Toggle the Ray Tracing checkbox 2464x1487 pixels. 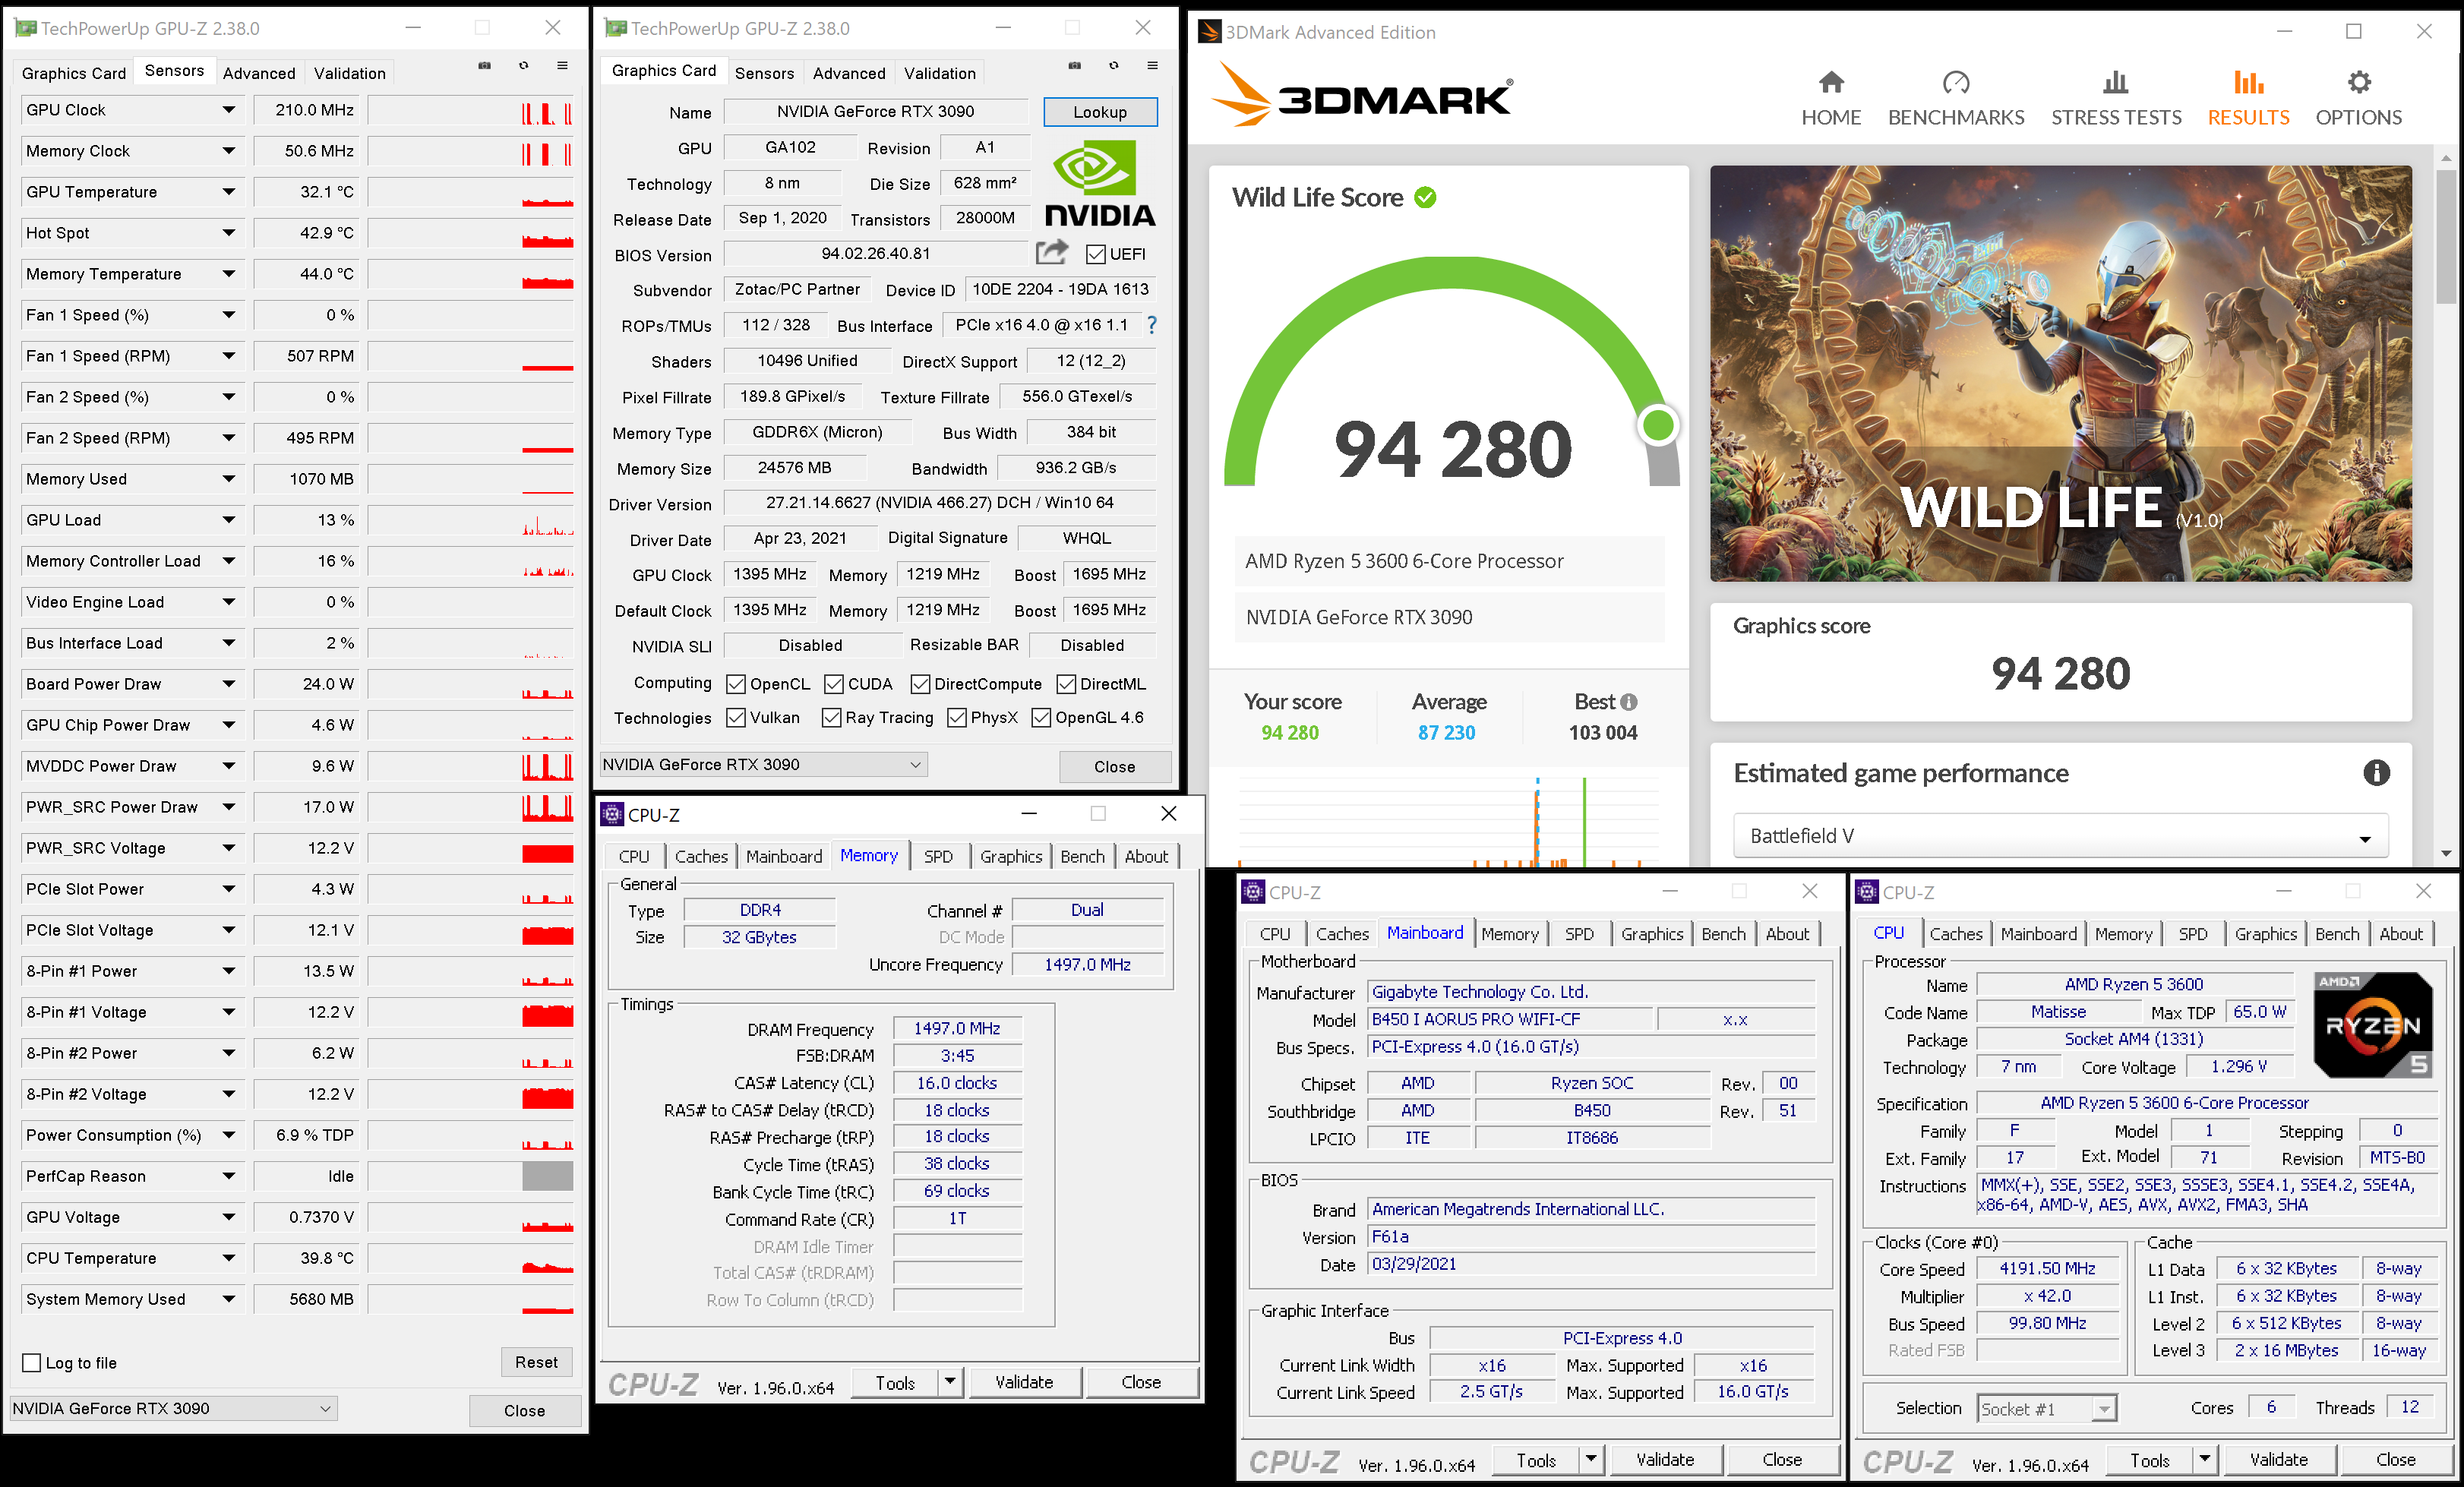(x=831, y=718)
